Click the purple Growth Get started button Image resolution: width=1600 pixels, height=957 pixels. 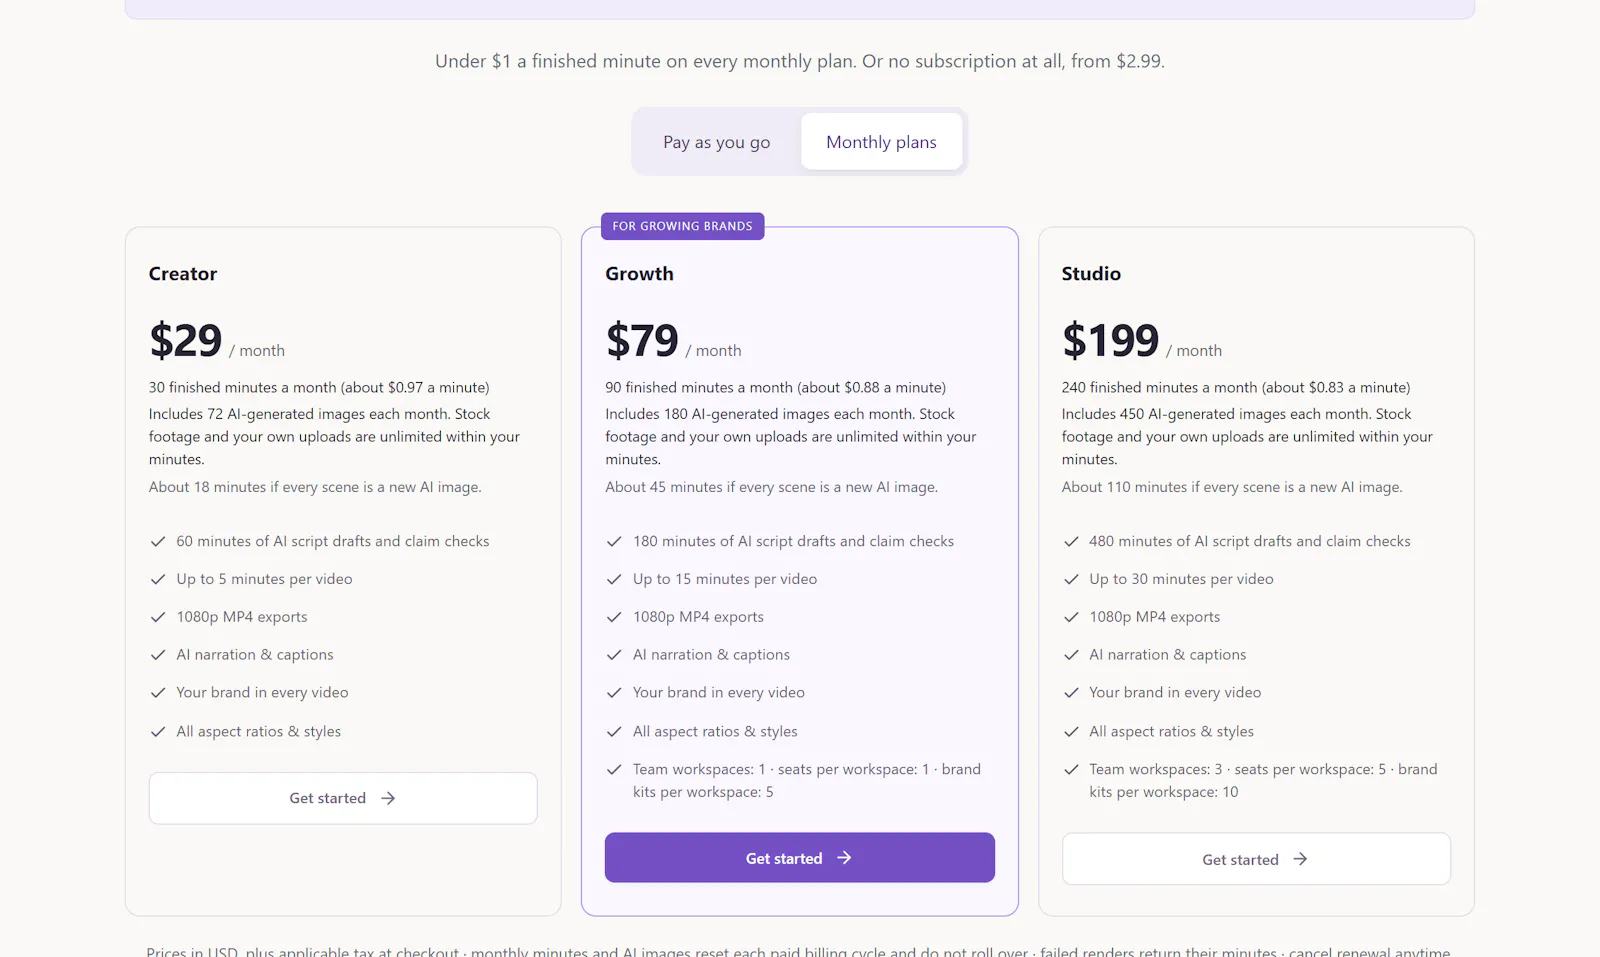(799, 858)
